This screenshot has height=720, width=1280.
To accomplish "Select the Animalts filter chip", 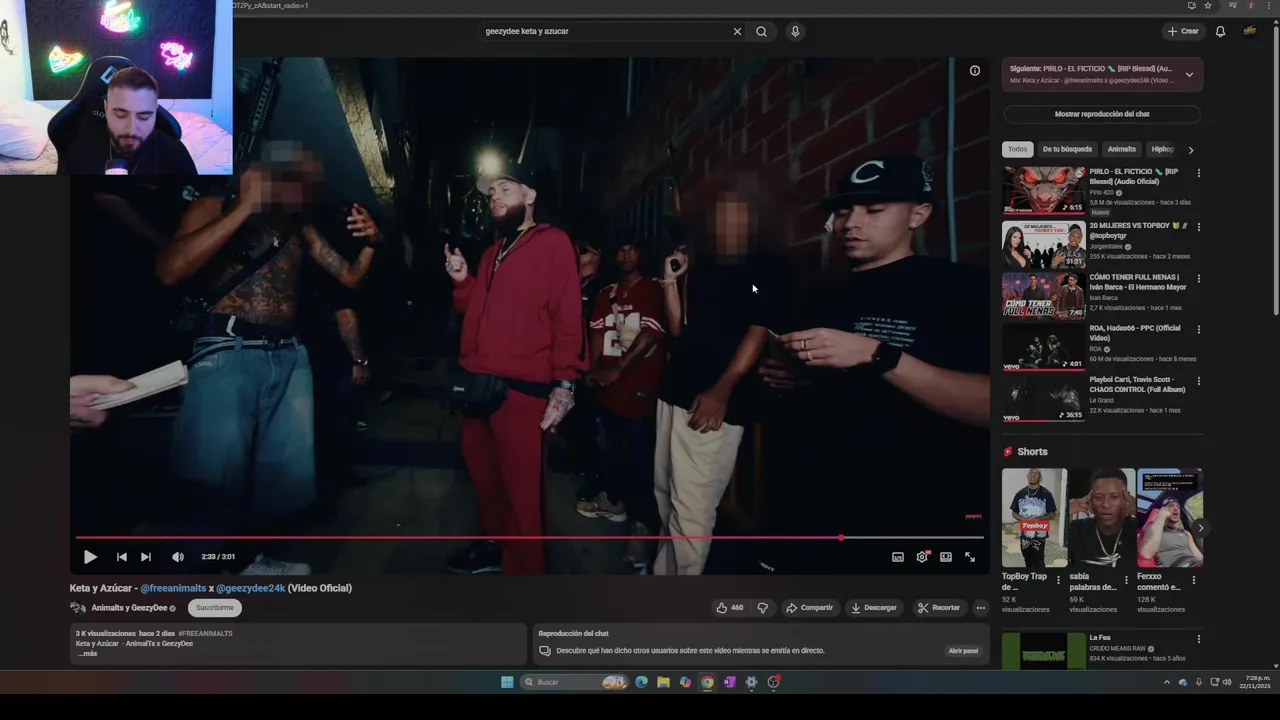I will pos(1122,149).
